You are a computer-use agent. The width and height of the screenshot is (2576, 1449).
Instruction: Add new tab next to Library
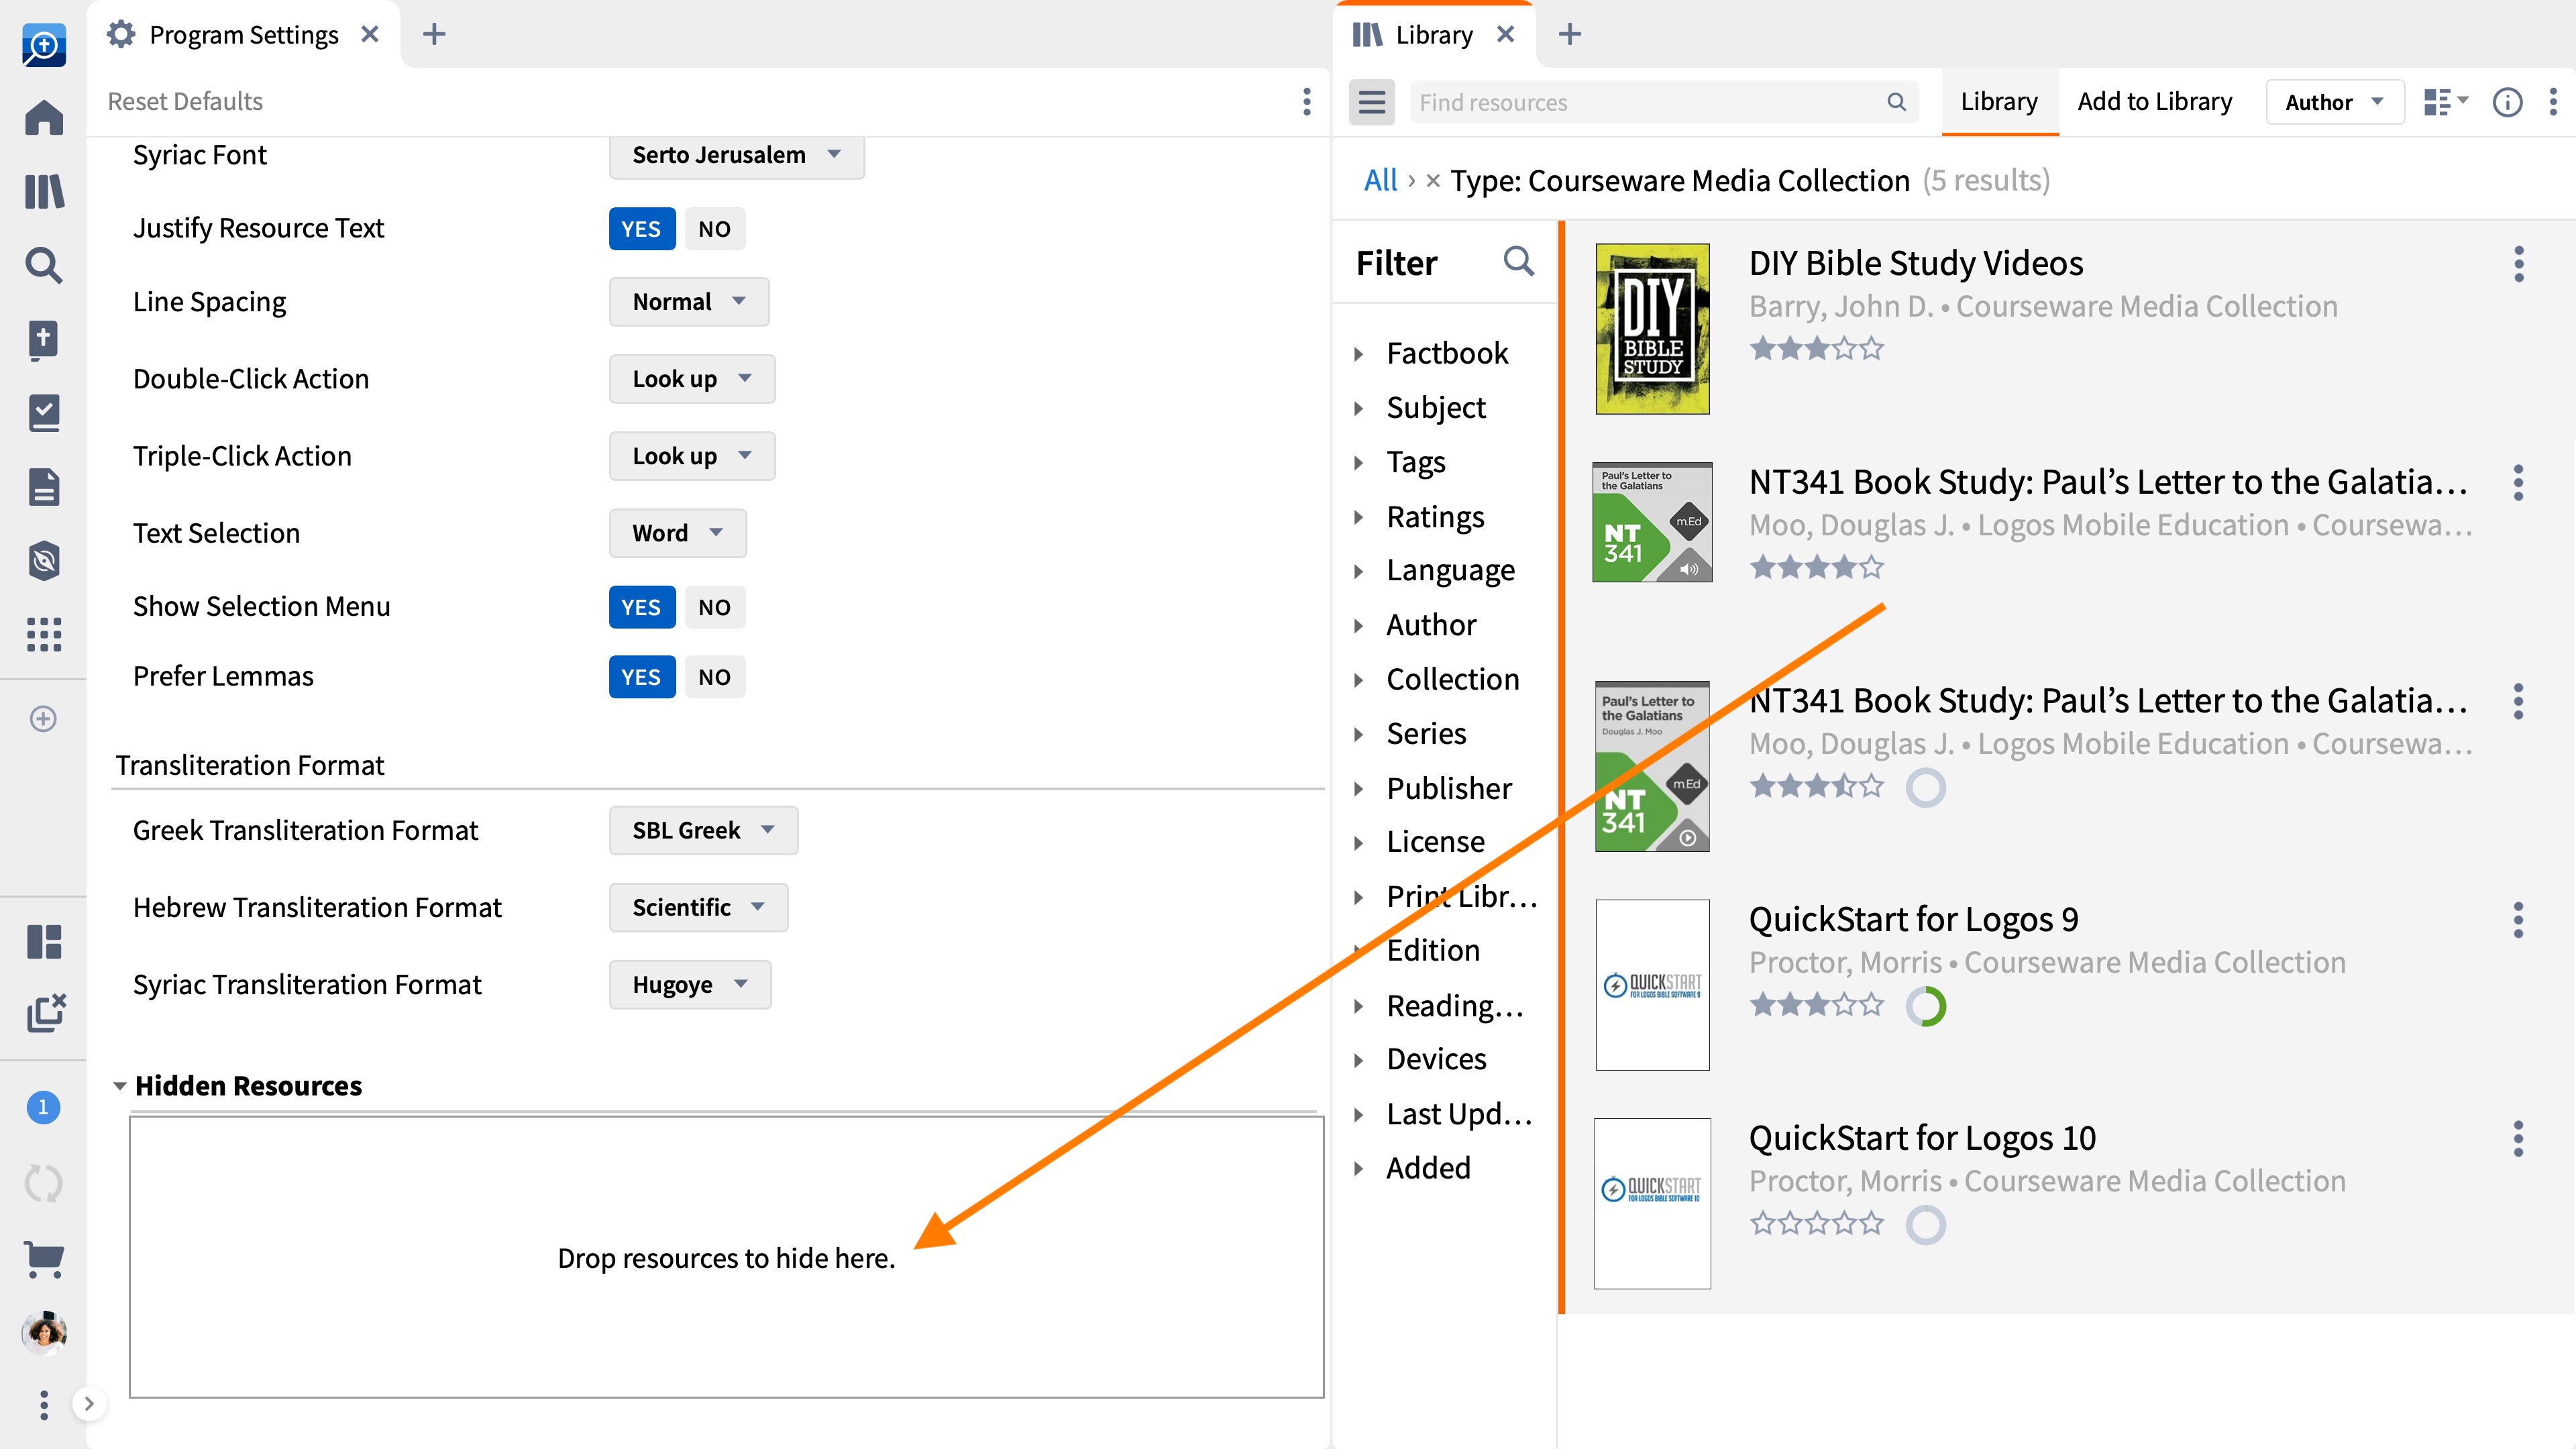1570,35
